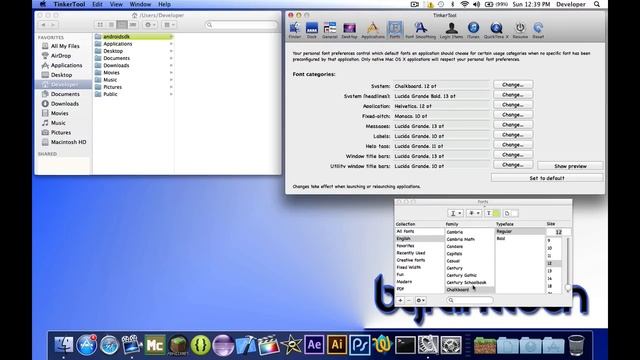Click Show preview button

pyautogui.click(x=570, y=166)
